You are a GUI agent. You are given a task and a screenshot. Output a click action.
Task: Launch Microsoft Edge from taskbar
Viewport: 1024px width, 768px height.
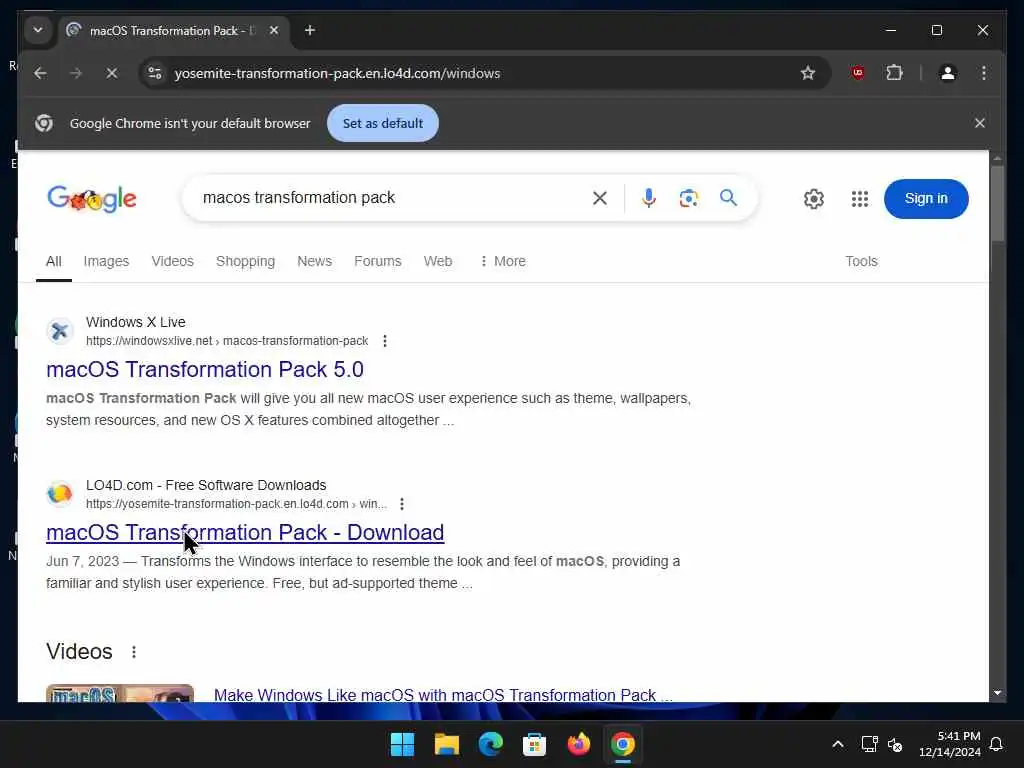point(490,744)
